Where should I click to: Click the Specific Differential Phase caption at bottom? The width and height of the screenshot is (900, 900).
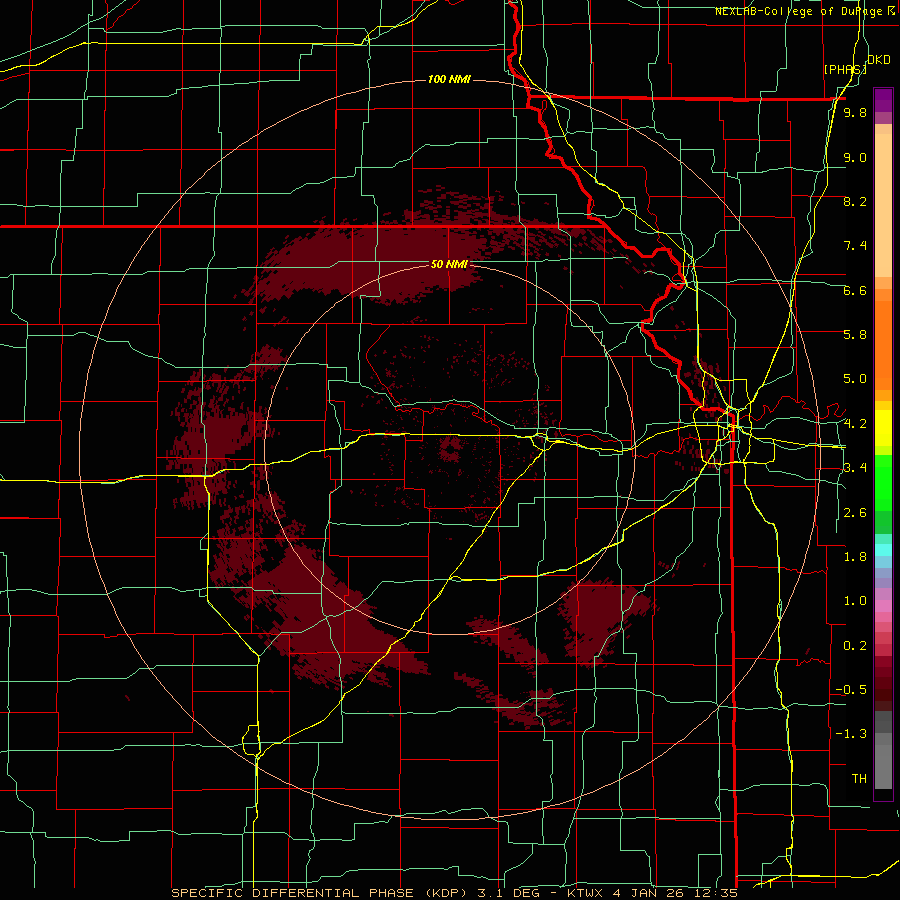click(455, 893)
